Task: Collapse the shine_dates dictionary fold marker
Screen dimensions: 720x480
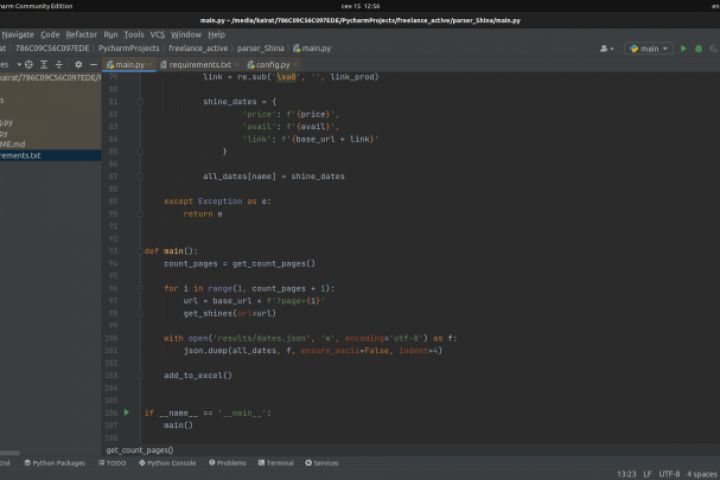Action: [141, 102]
